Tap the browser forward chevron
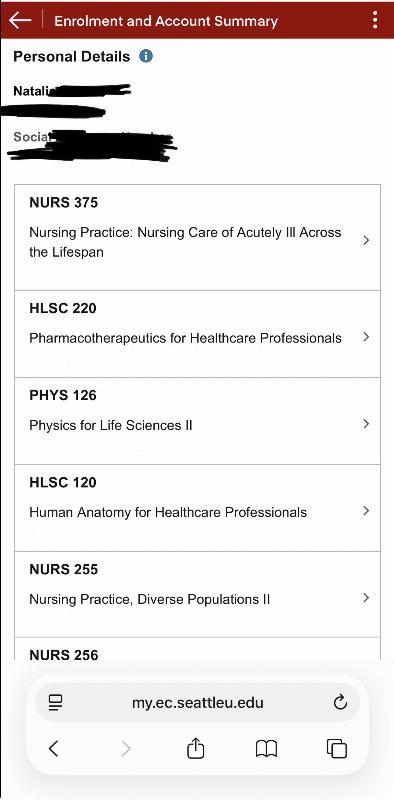This screenshot has width=394, height=800. tap(126, 748)
